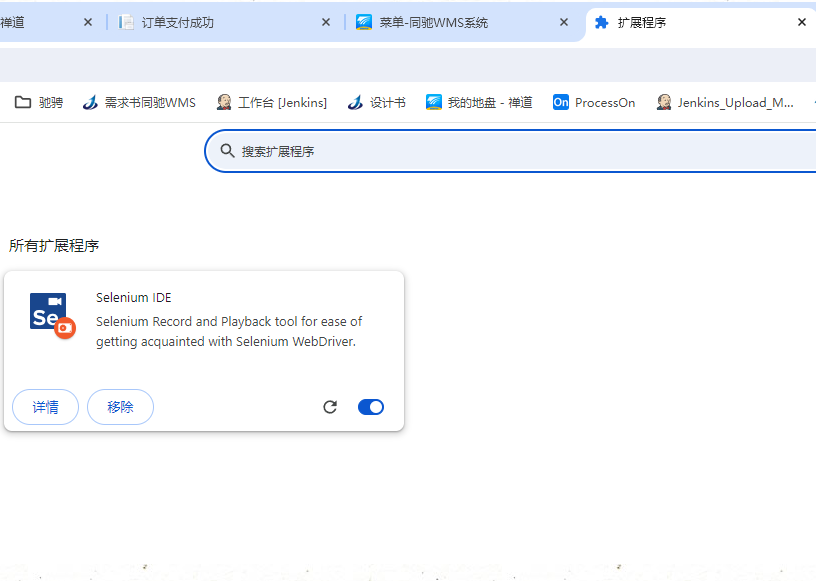Close the 禅道 tab
The width and height of the screenshot is (816, 581).
click(88, 22)
